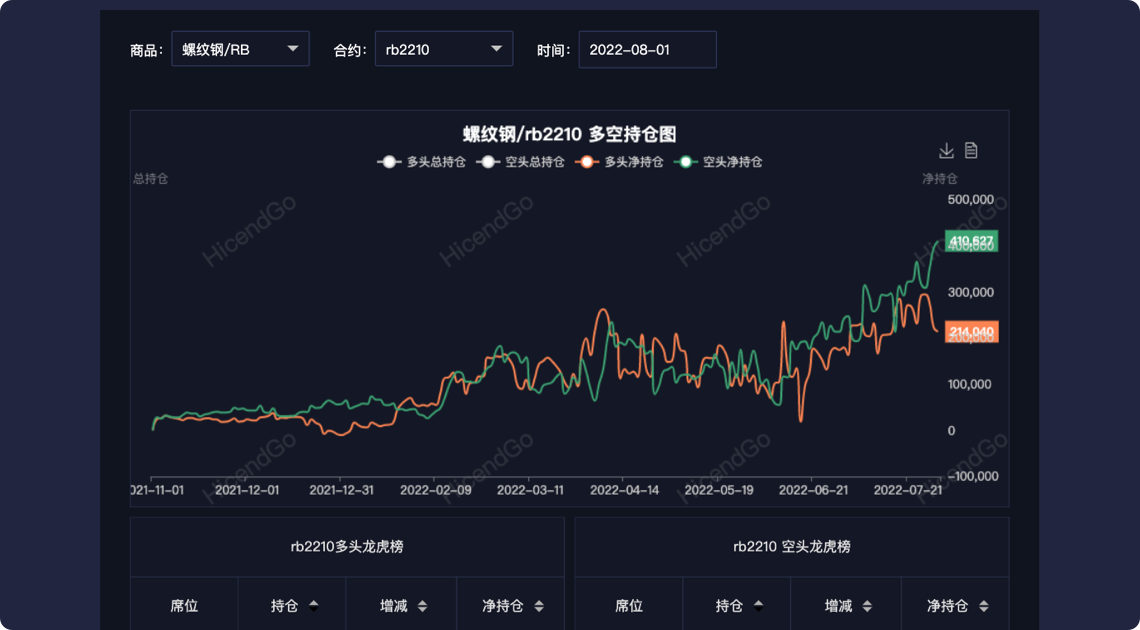Sort short-side table by 持仓 column
The height and width of the screenshot is (630, 1140).
pyautogui.click(x=758, y=605)
